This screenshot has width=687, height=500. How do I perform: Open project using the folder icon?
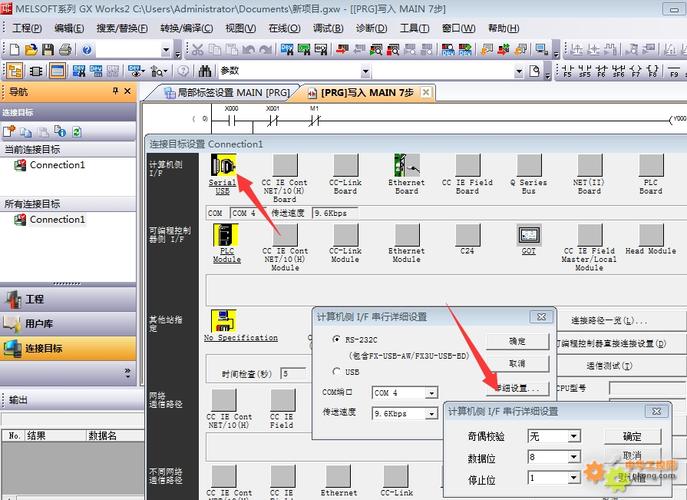click(31, 50)
